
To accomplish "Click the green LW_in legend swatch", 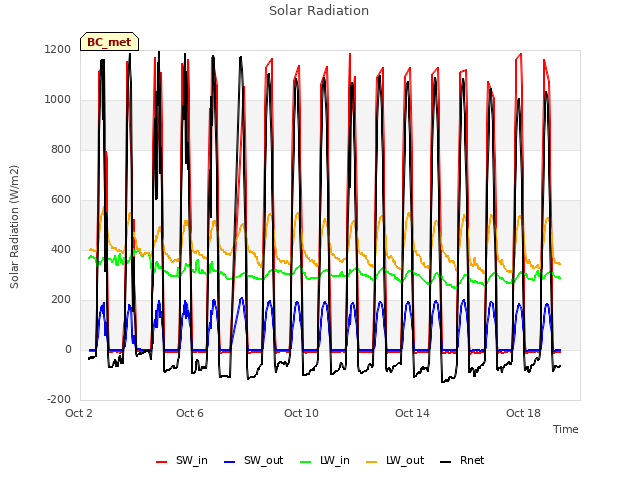I will pyautogui.click(x=306, y=462).
